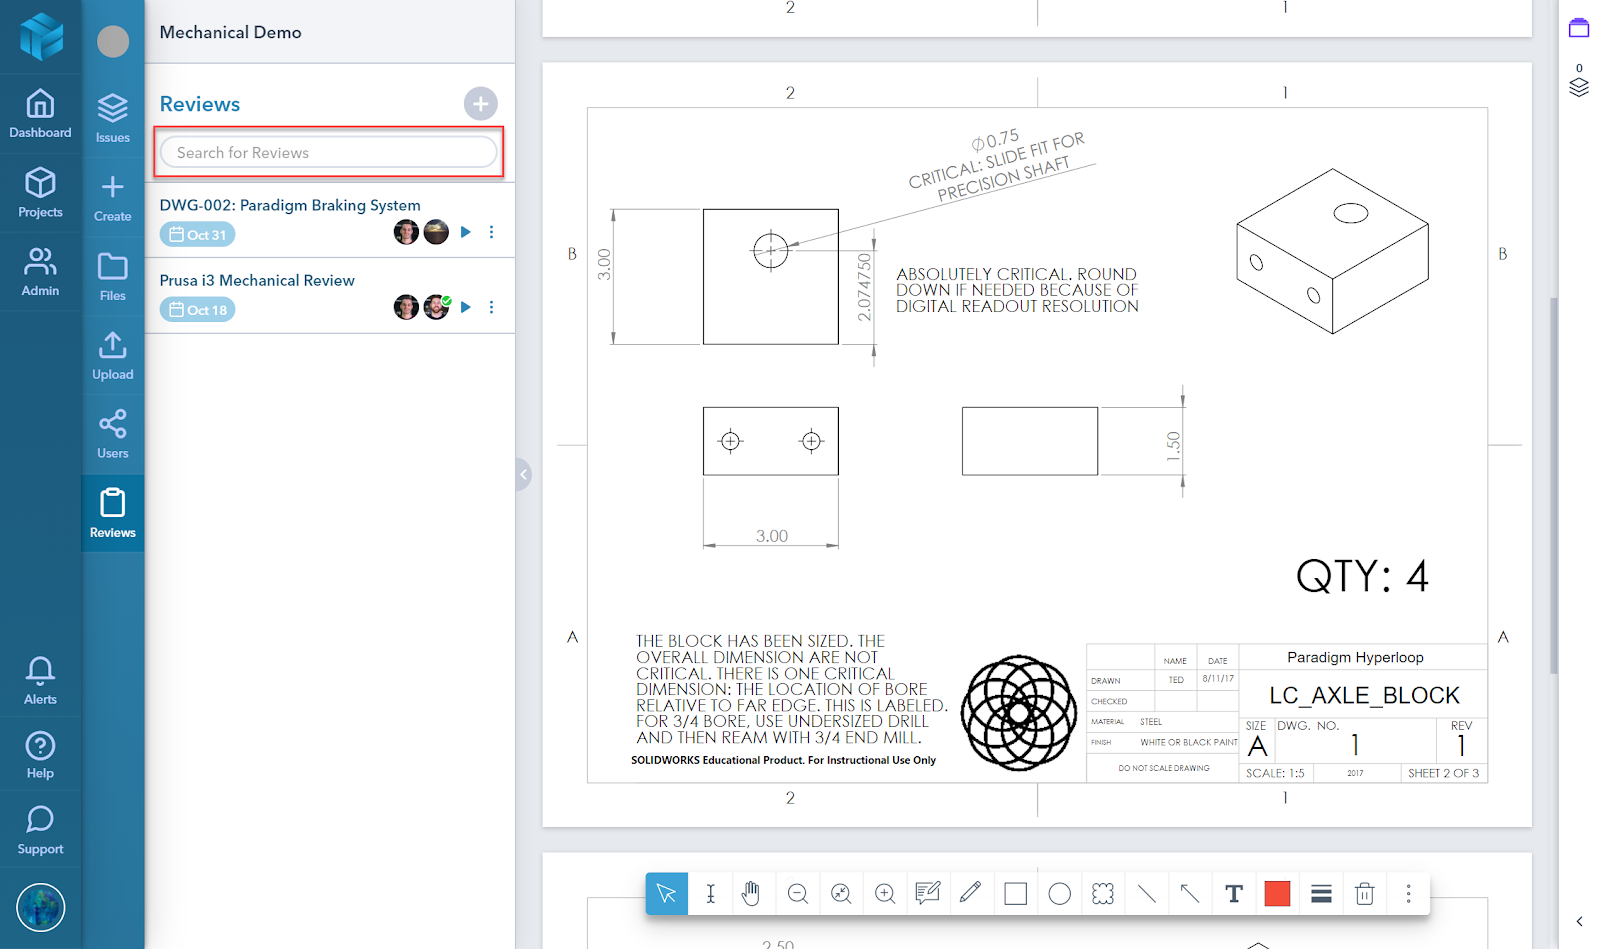Zoom in on the drawing
Image resolution: width=1600 pixels, height=949 pixels.
(x=885, y=893)
